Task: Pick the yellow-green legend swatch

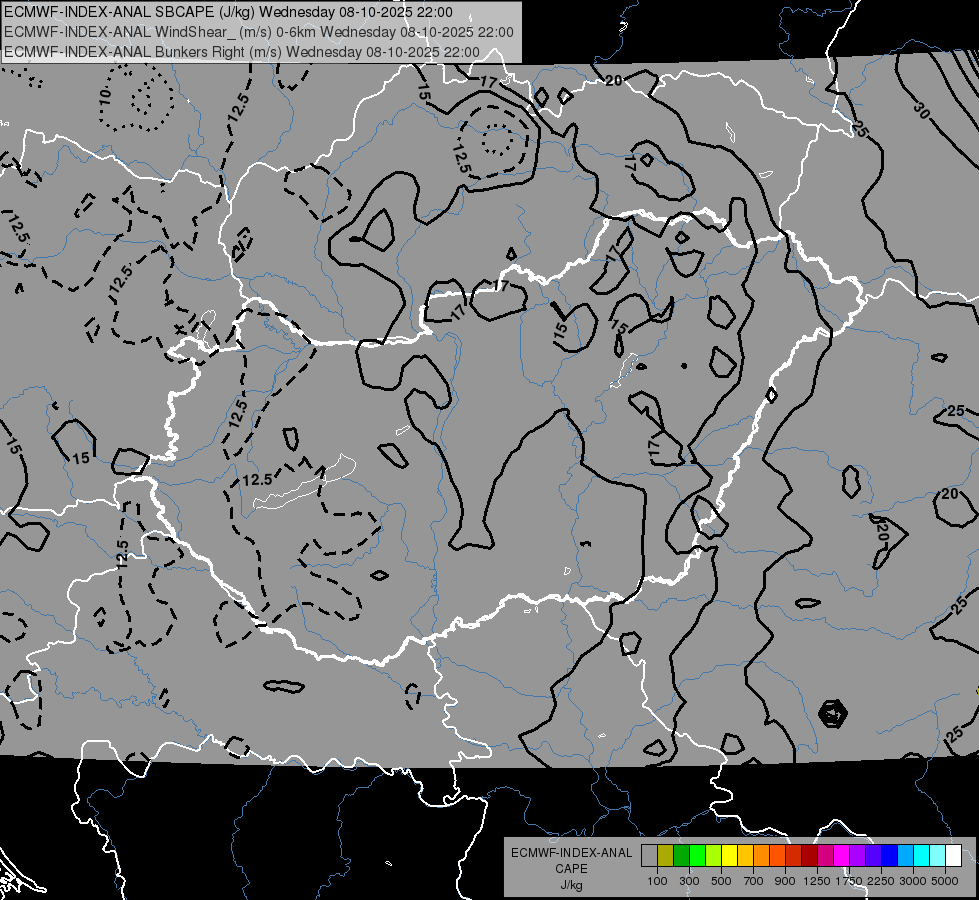Action: (x=714, y=855)
